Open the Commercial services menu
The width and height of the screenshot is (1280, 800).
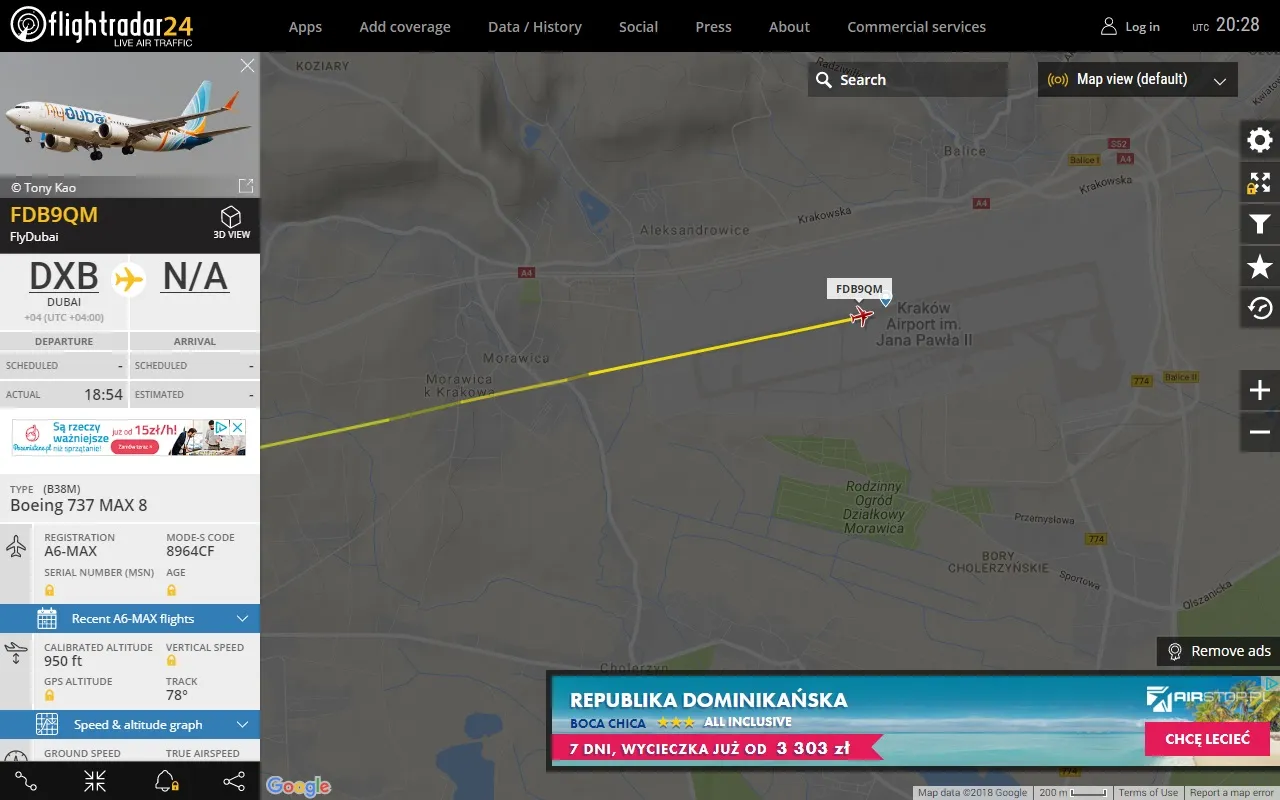(x=916, y=26)
